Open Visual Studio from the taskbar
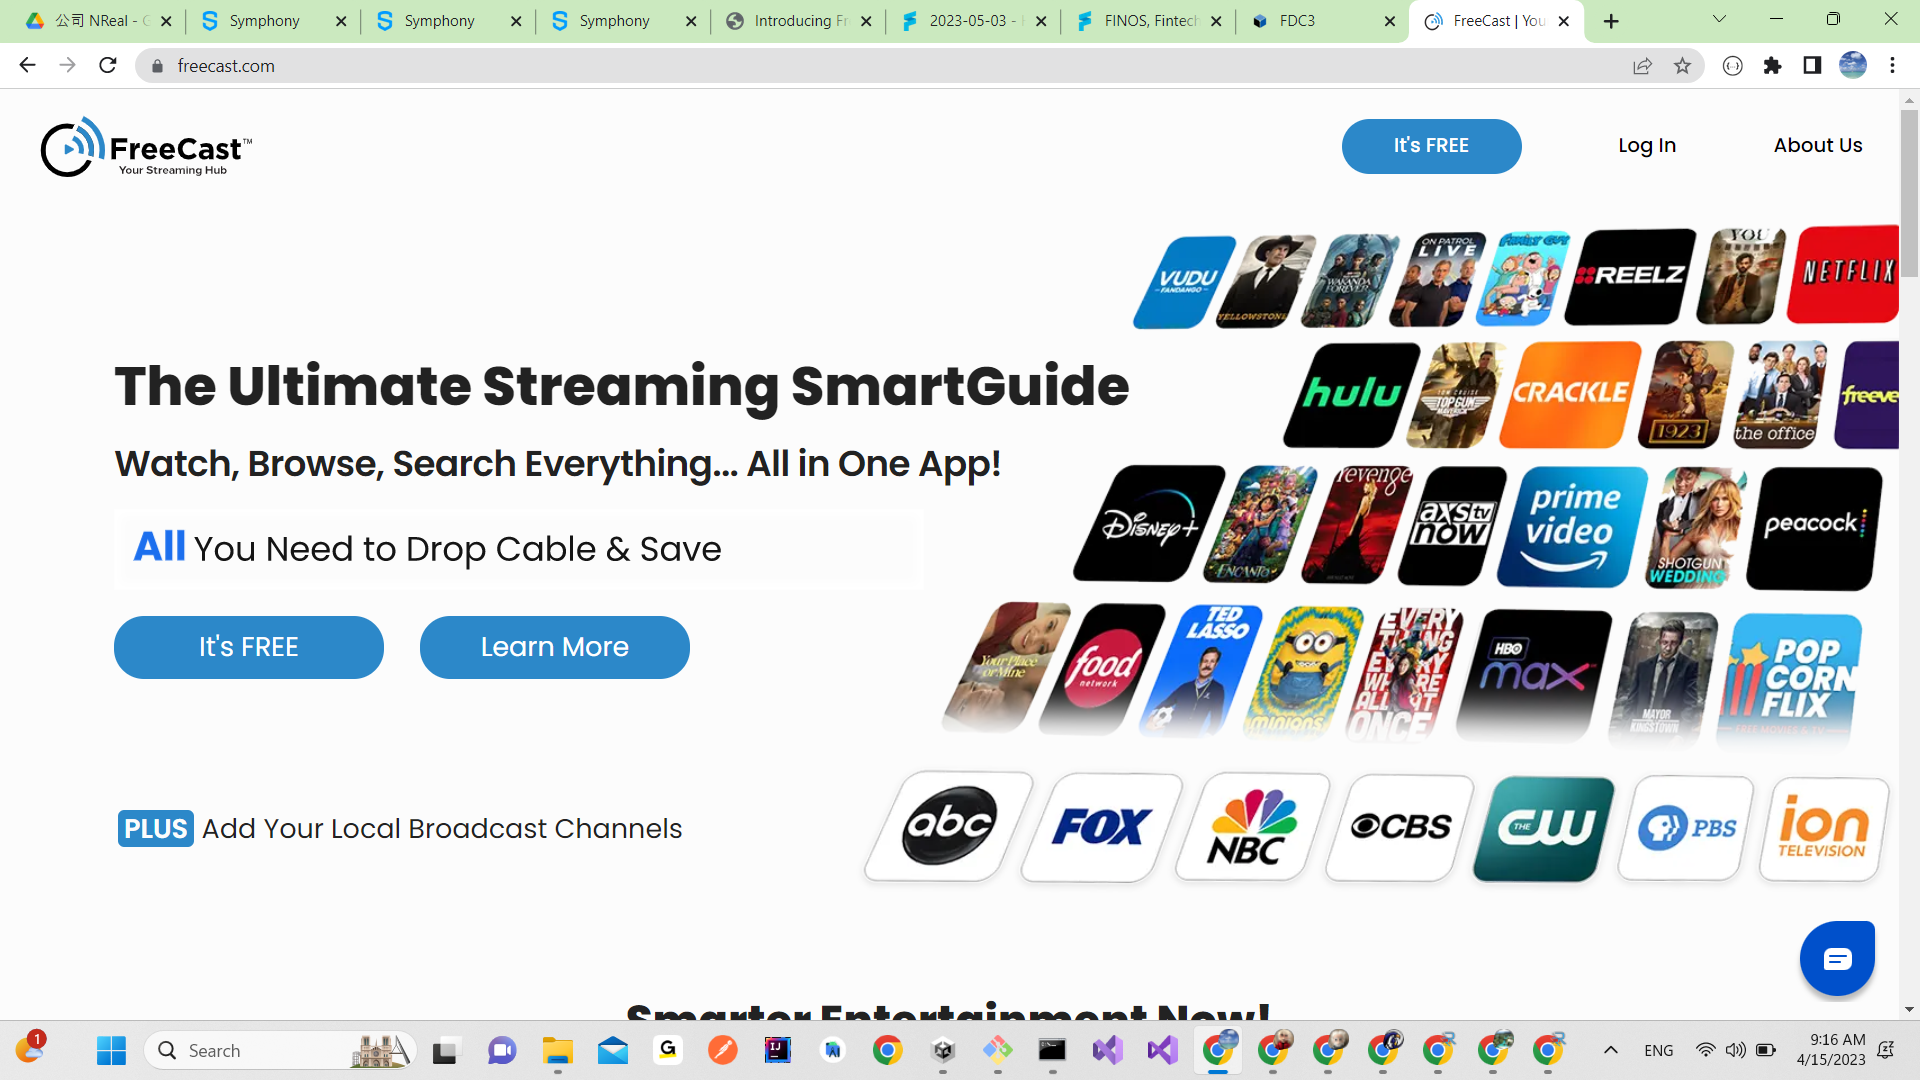This screenshot has height=1080, width=1920. click(x=1108, y=1050)
